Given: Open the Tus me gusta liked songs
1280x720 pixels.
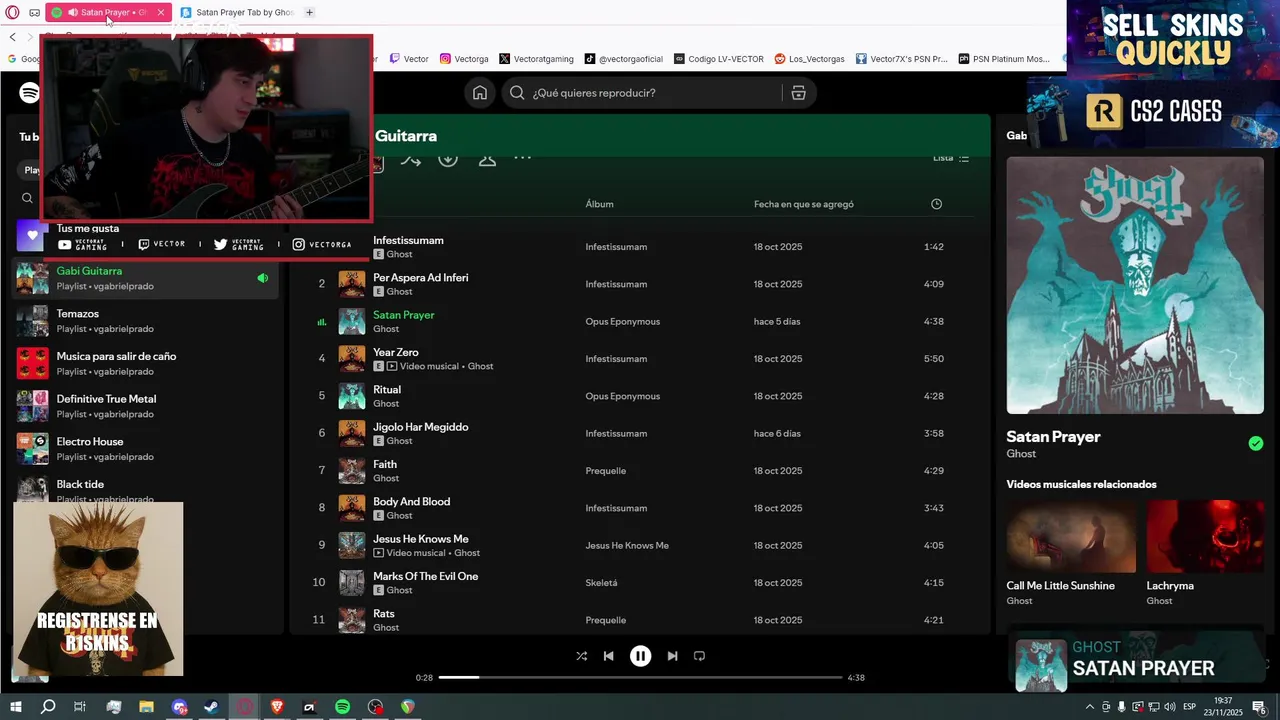Looking at the screenshot, I should (x=88, y=228).
